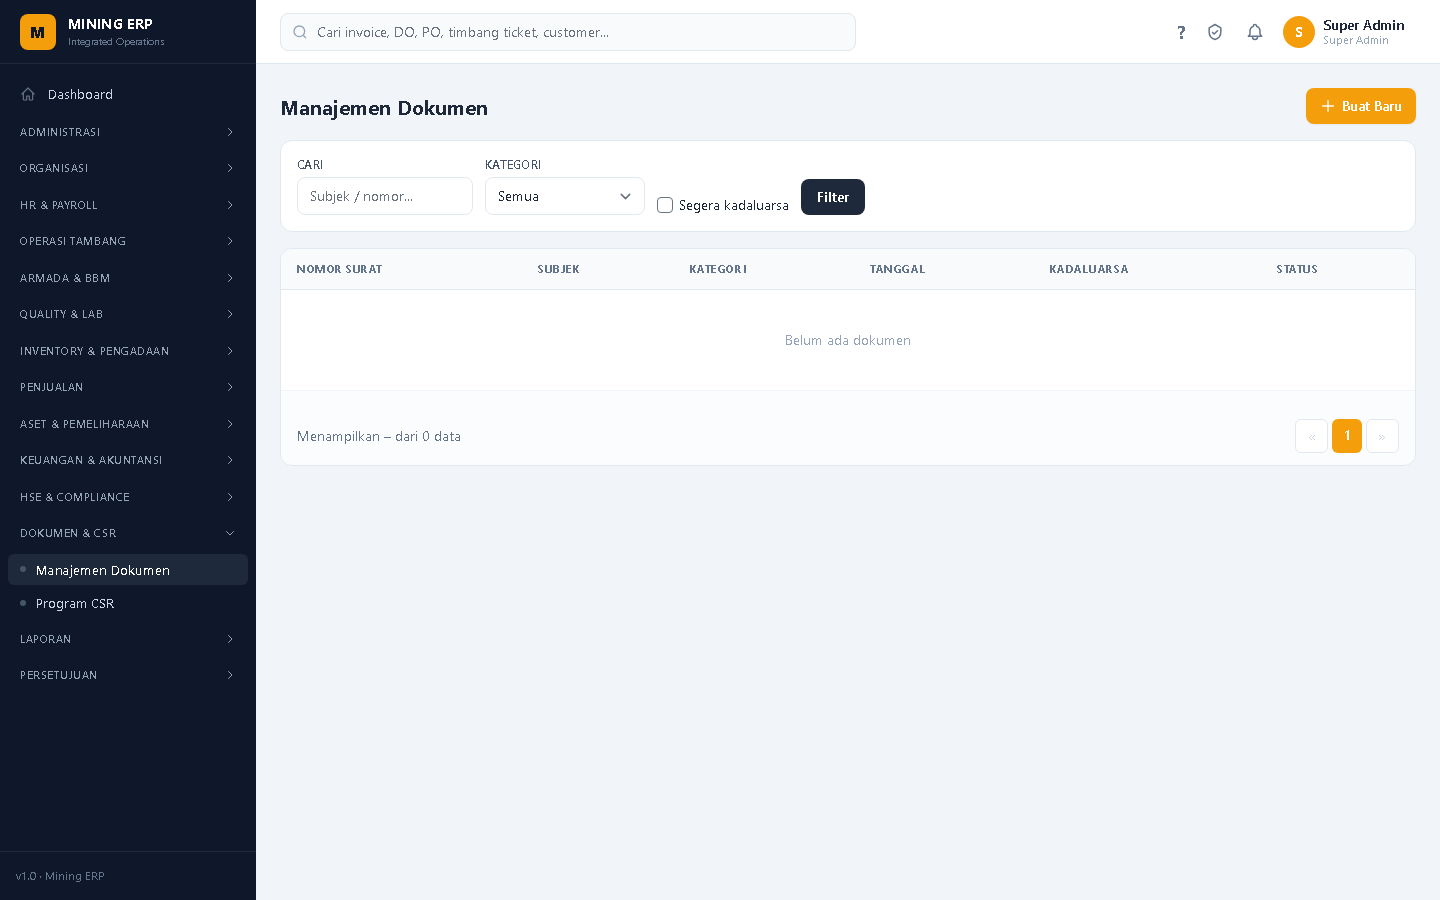This screenshot has width=1440, height=900.
Task: Click the Mining ERP logo
Action: (x=38, y=32)
